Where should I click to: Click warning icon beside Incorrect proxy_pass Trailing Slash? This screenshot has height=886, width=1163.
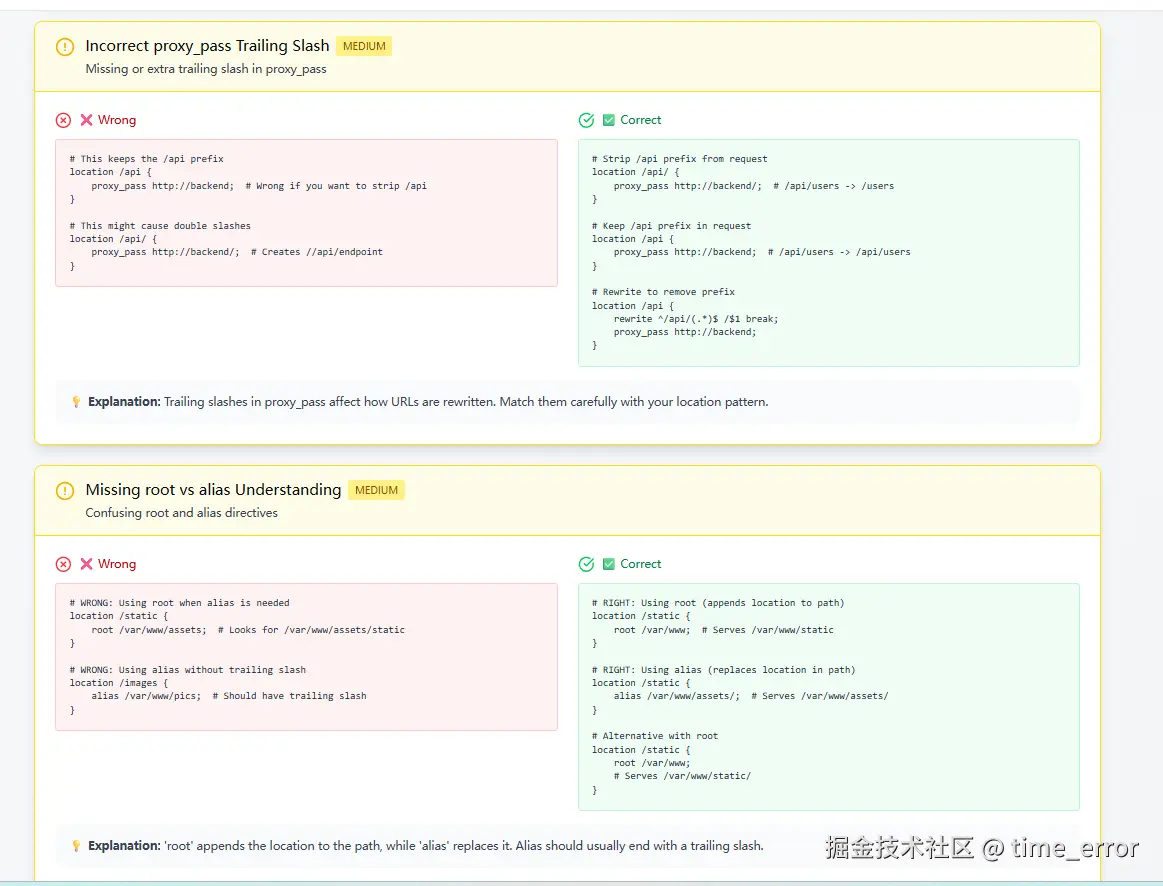coord(65,47)
